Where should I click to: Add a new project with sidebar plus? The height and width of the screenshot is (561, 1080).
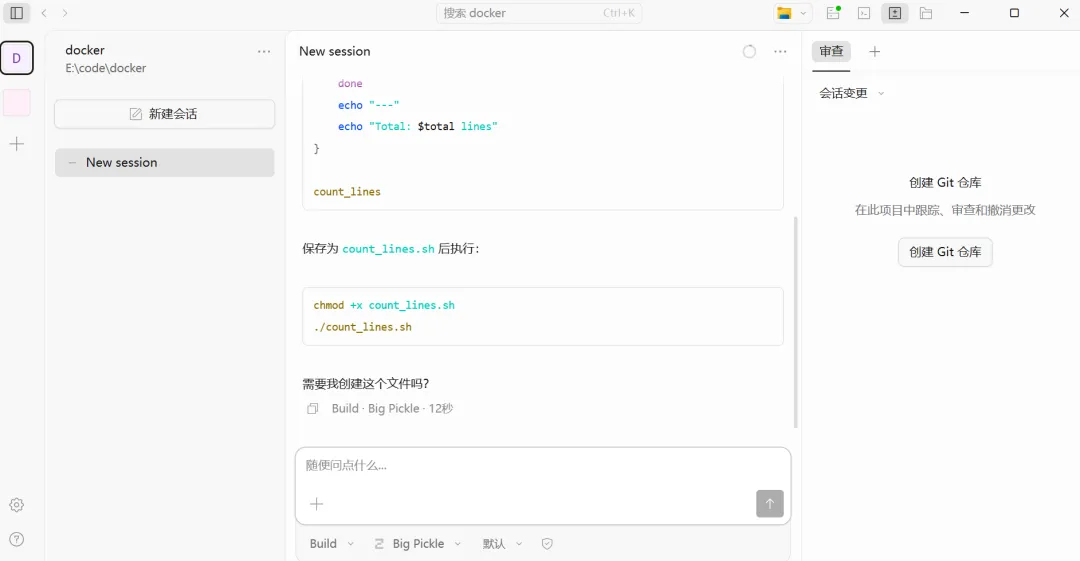click(x=17, y=144)
